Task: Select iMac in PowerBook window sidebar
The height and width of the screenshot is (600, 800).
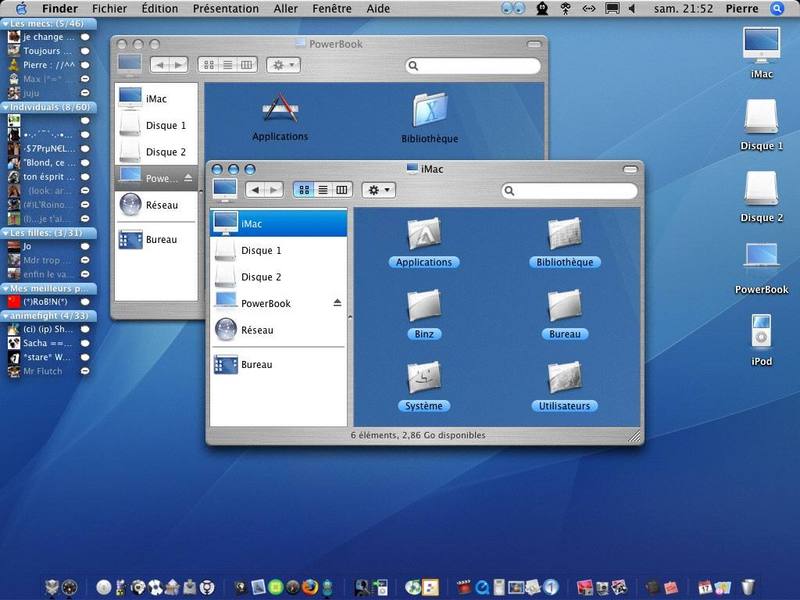Action: (x=156, y=98)
